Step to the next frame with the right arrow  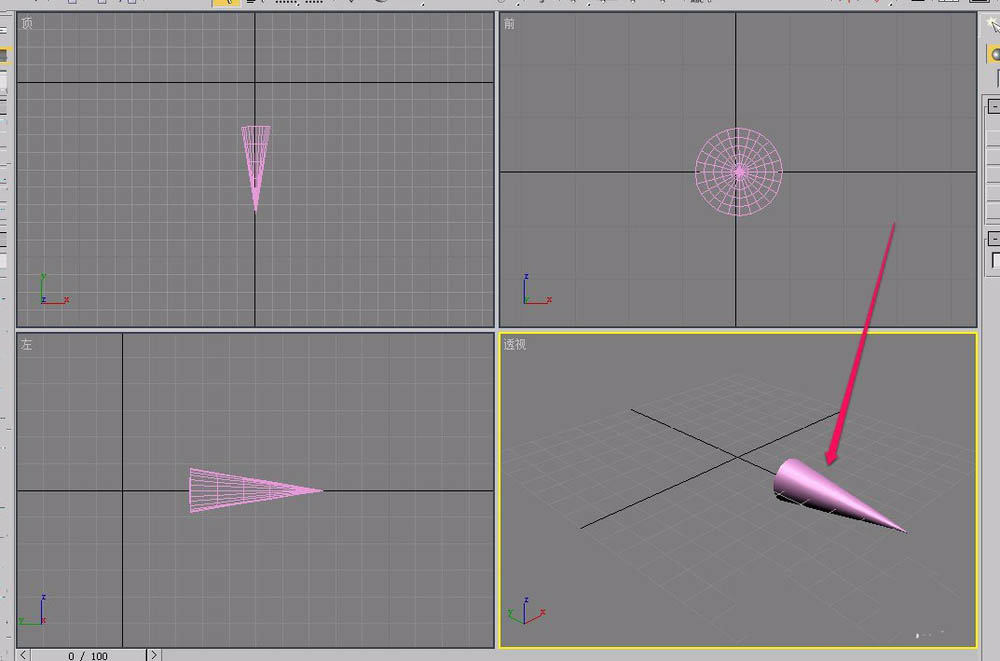pyautogui.click(x=154, y=655)
